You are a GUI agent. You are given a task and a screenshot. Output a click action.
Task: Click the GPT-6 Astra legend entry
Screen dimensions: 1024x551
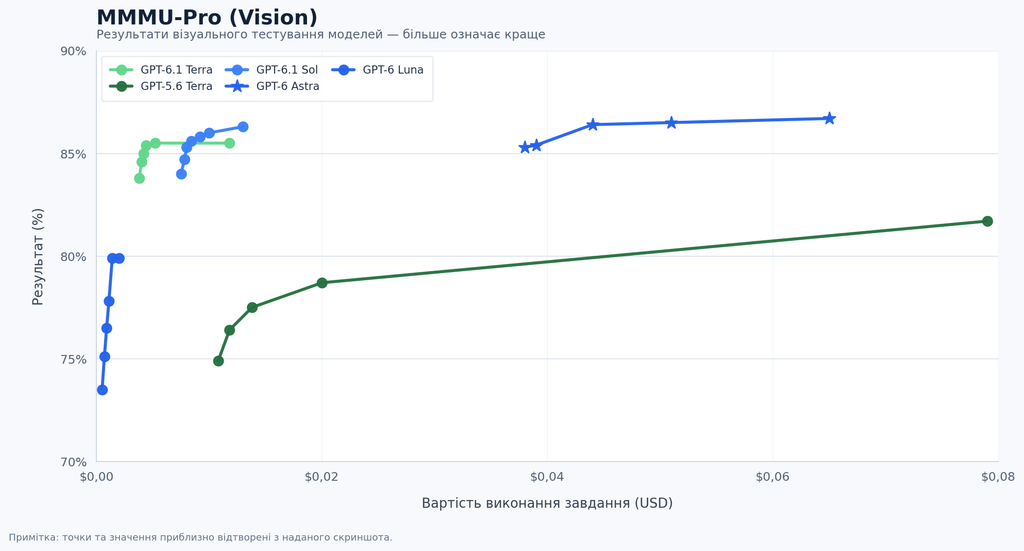click(x=272, y=86)
